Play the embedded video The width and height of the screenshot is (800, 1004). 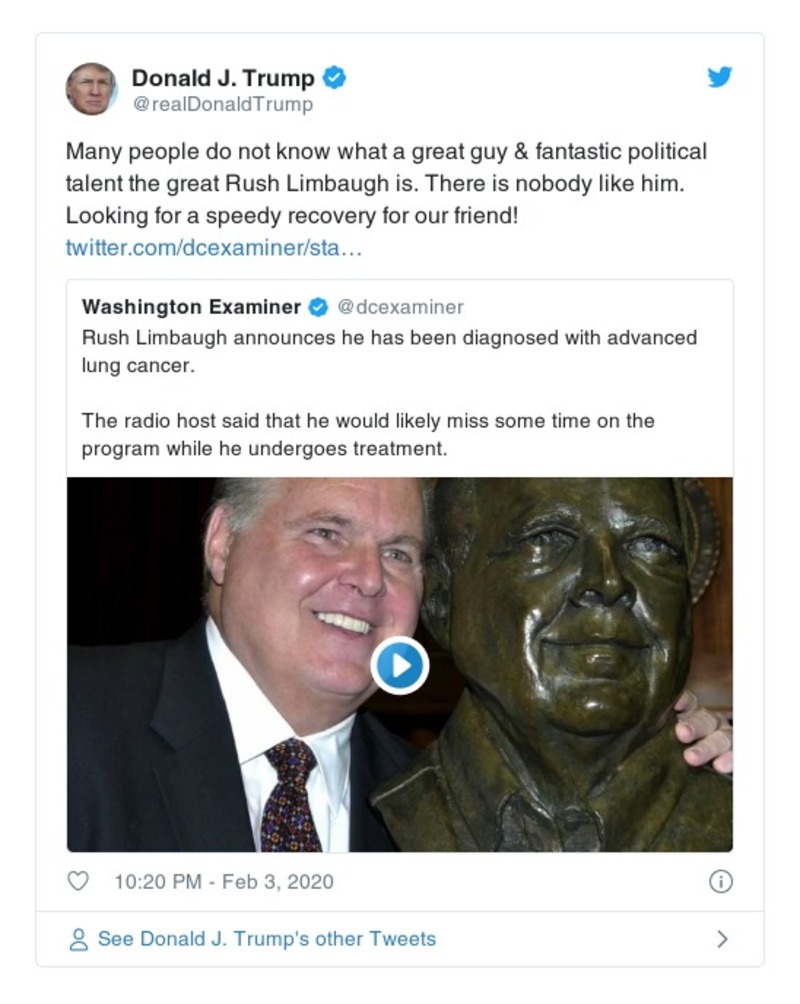(x=400, y=665)
